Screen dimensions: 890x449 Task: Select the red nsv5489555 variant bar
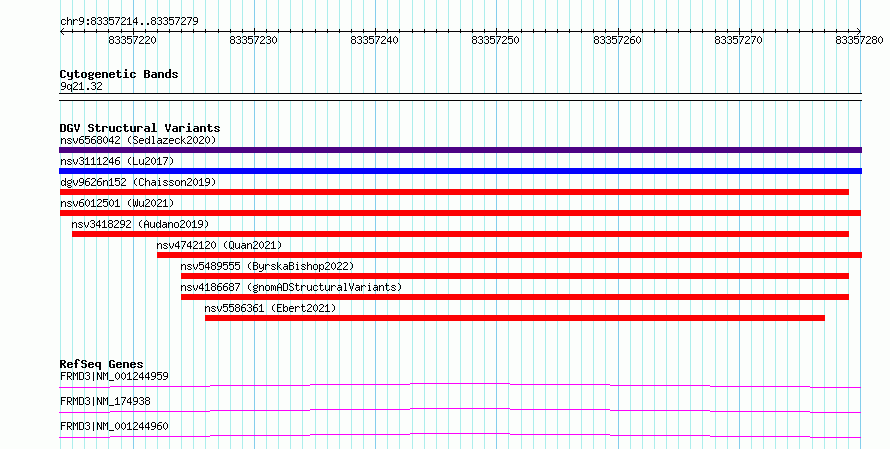pos(515,276)
